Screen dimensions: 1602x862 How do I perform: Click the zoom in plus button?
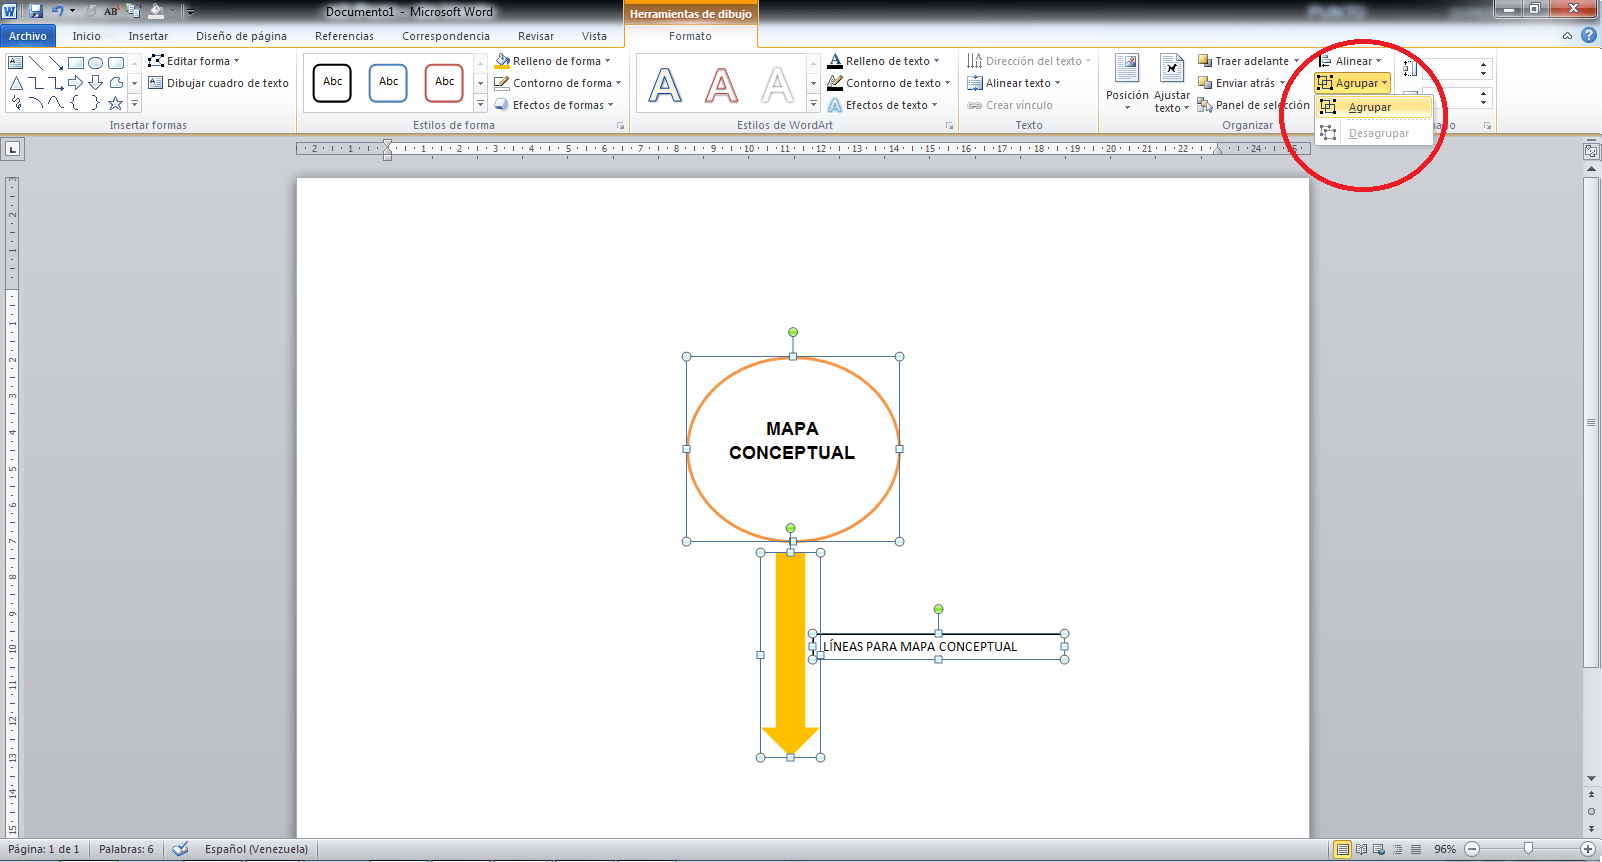tap(1587, 849)
